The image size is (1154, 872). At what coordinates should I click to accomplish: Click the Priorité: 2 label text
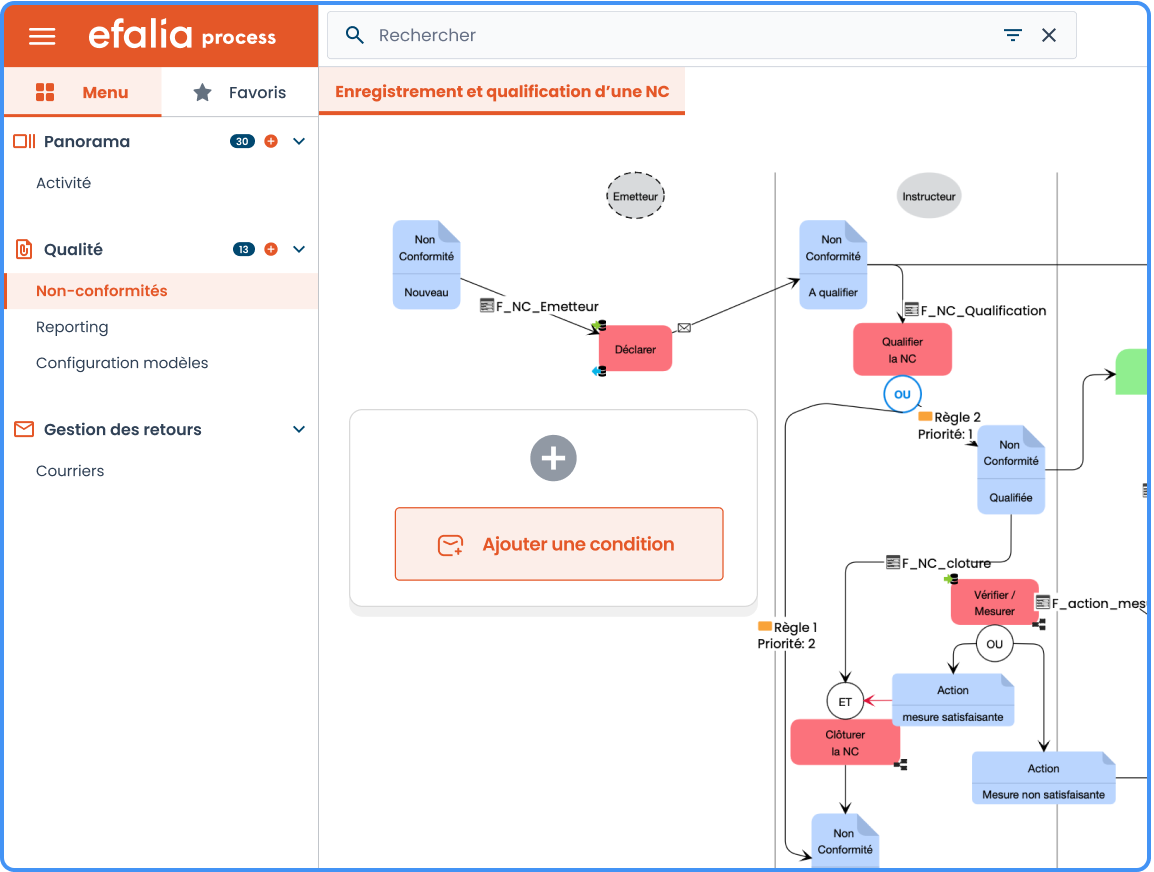787,644
